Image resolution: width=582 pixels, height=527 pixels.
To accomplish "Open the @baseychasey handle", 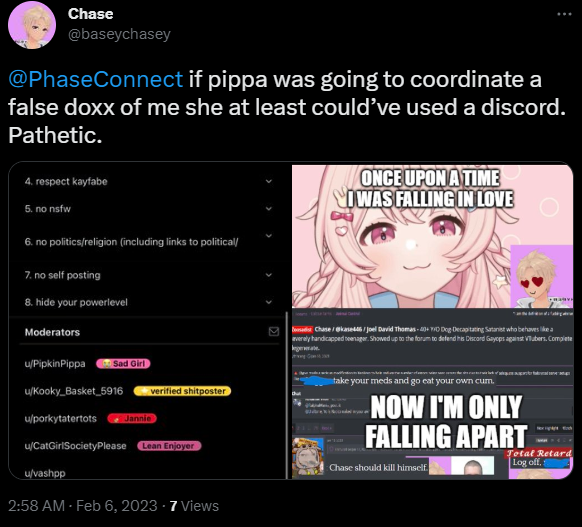I will [119, 34].
